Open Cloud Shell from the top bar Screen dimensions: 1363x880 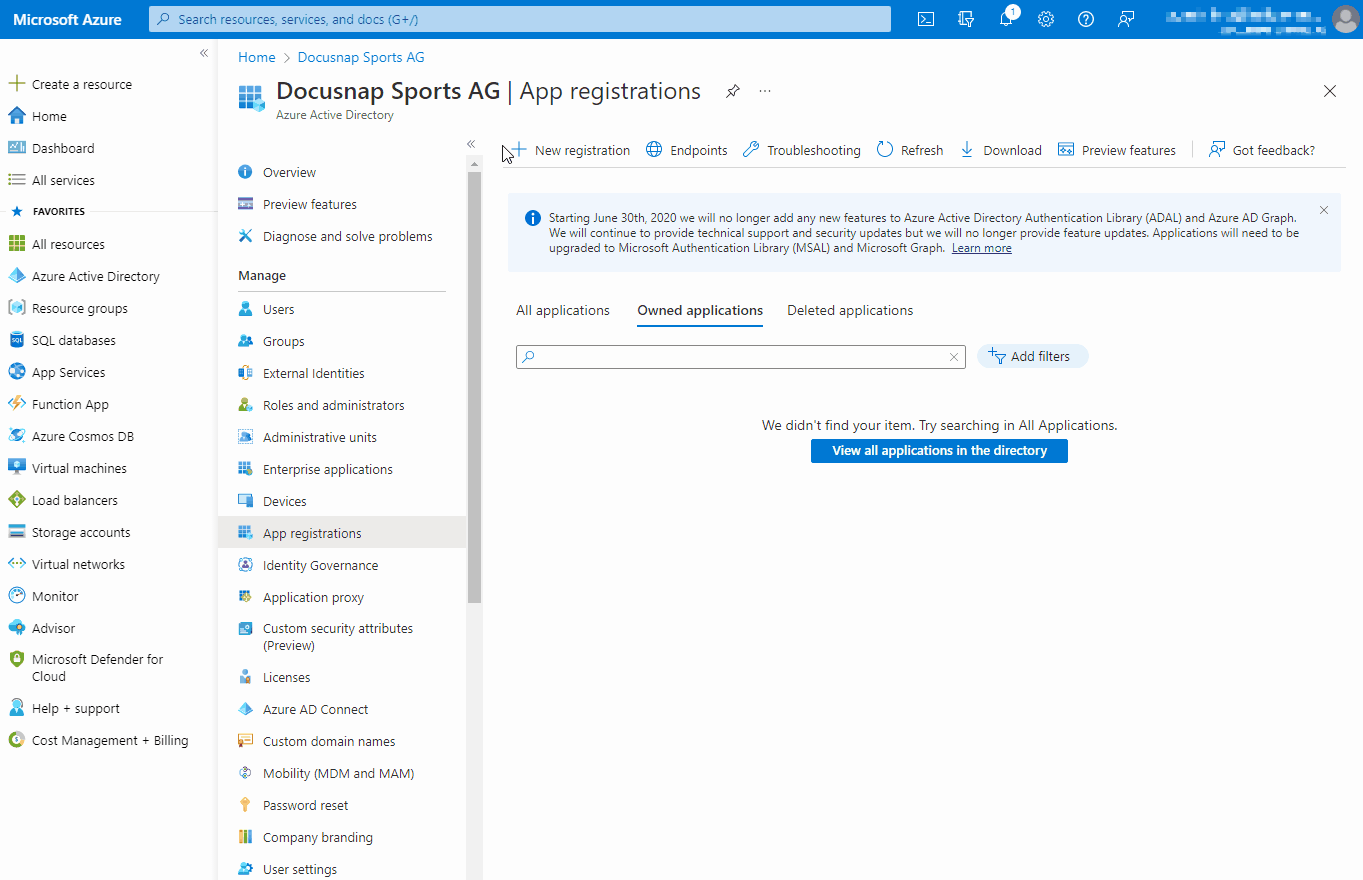click(x=925, y=18)
